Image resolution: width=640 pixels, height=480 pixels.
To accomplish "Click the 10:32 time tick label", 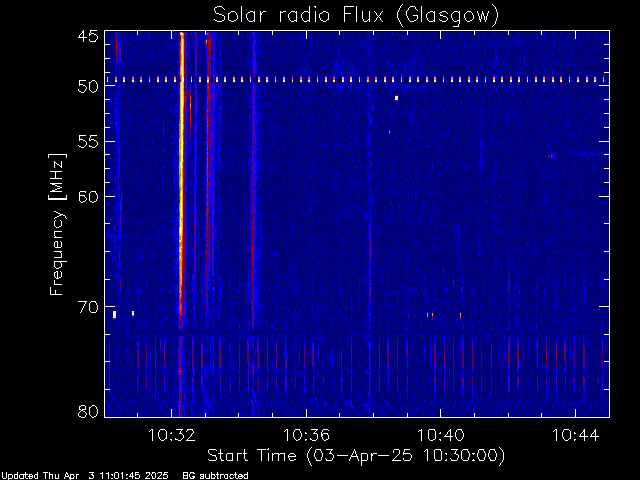I will click(171, 435).
